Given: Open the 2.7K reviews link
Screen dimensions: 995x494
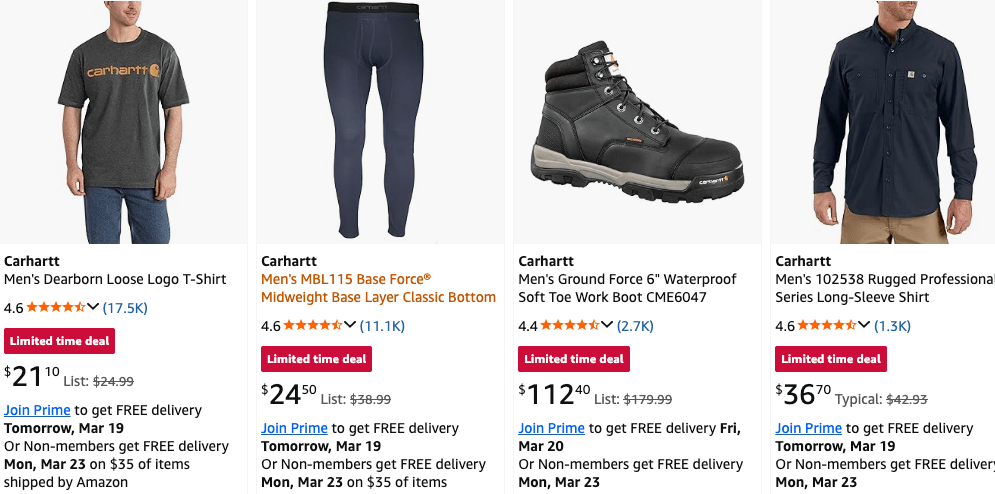Looking at the screenshot, I should (x=635, y=326).
